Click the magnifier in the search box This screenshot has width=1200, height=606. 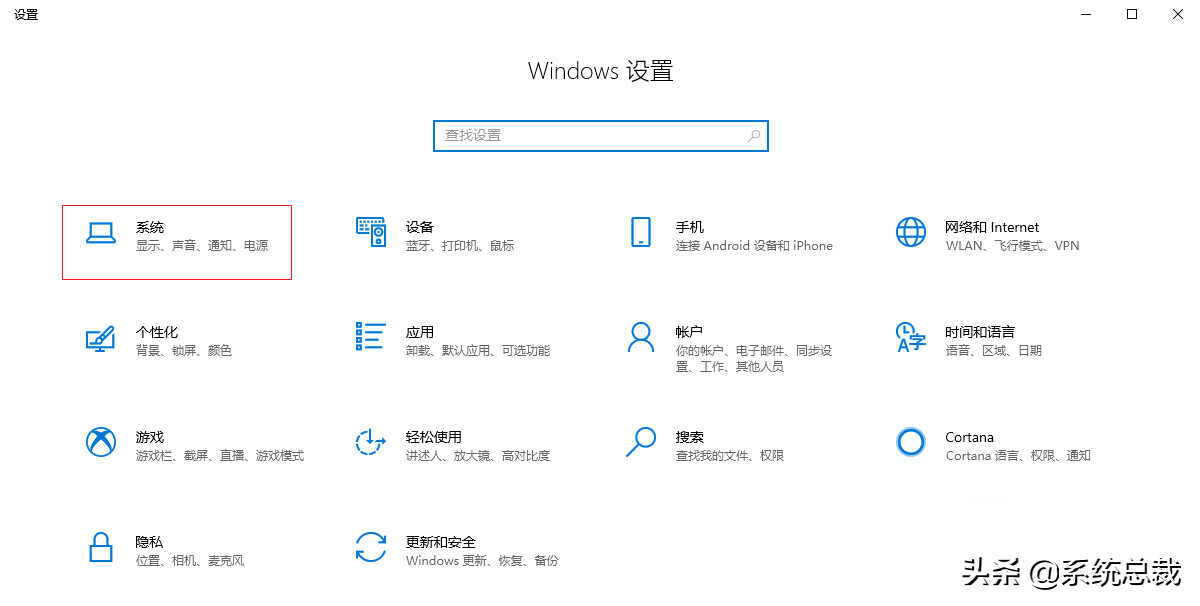coord(754,136)
